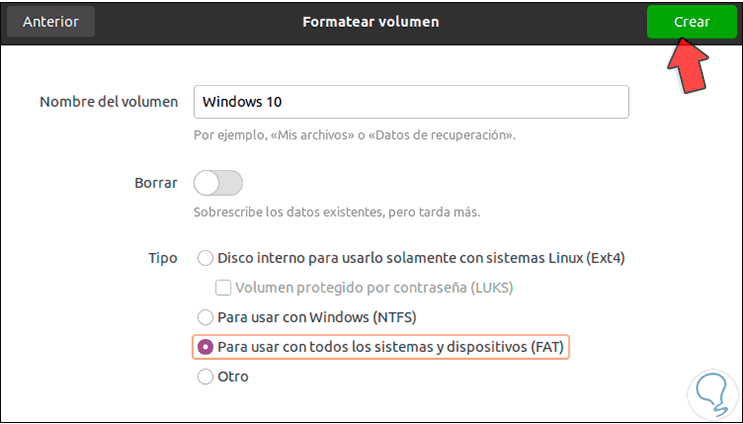Go back with the Anterior button
Image resolution: width=743 pixels, height=424 pixels.
tap(50, 21)
